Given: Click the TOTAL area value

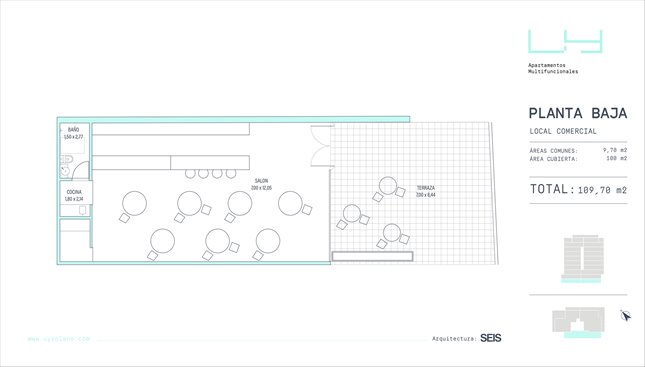Looking at the screenshot, I should [602, 190].
